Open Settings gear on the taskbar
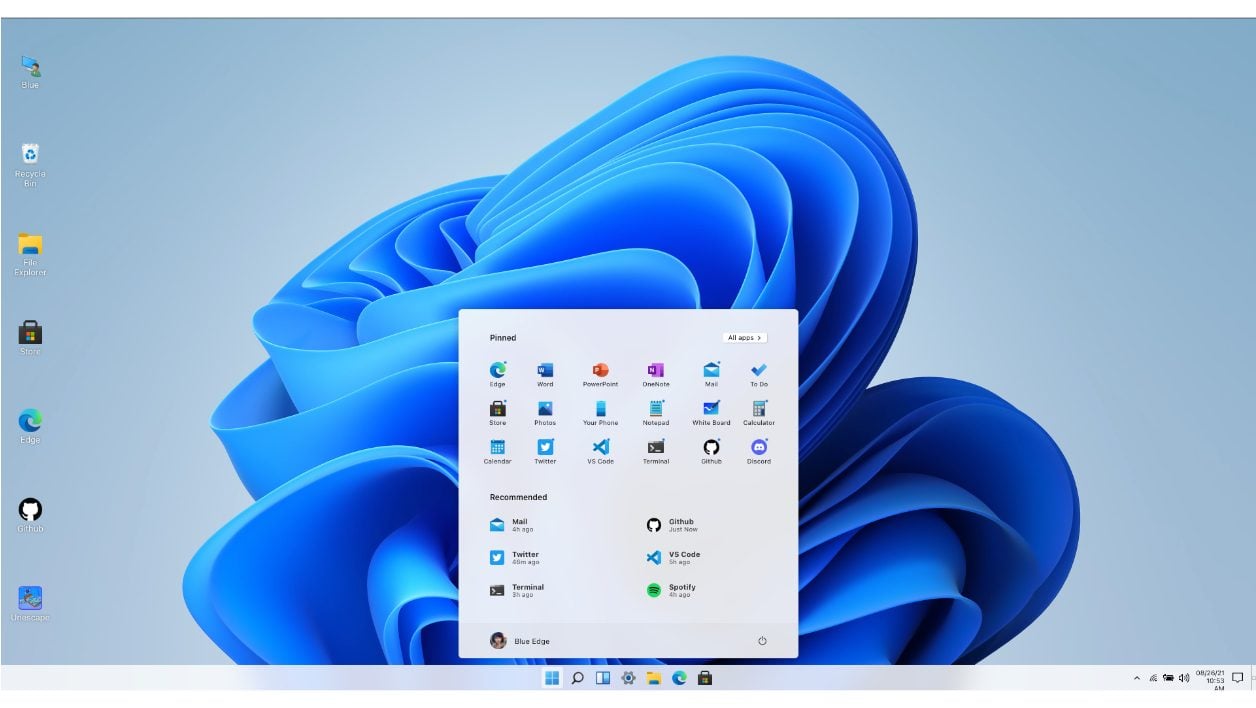1256x708 pixels. [628, 678]
